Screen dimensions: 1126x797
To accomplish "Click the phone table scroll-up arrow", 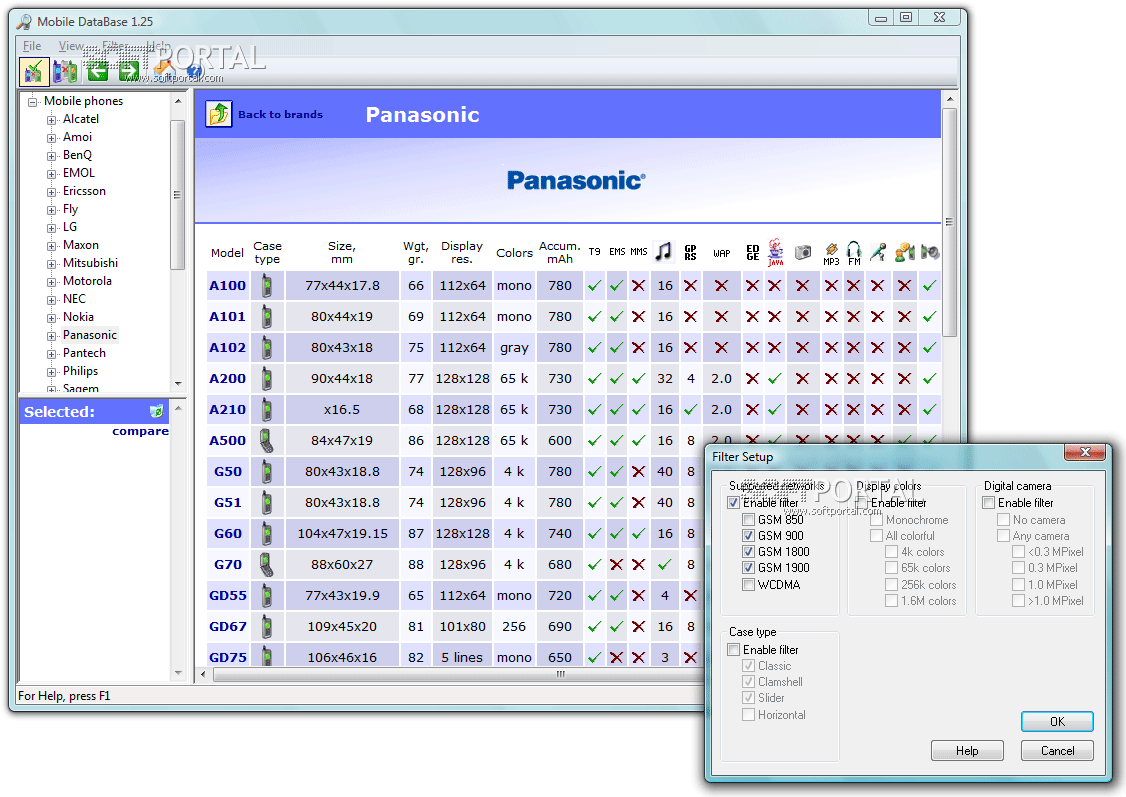I will [x=949, y=99].
